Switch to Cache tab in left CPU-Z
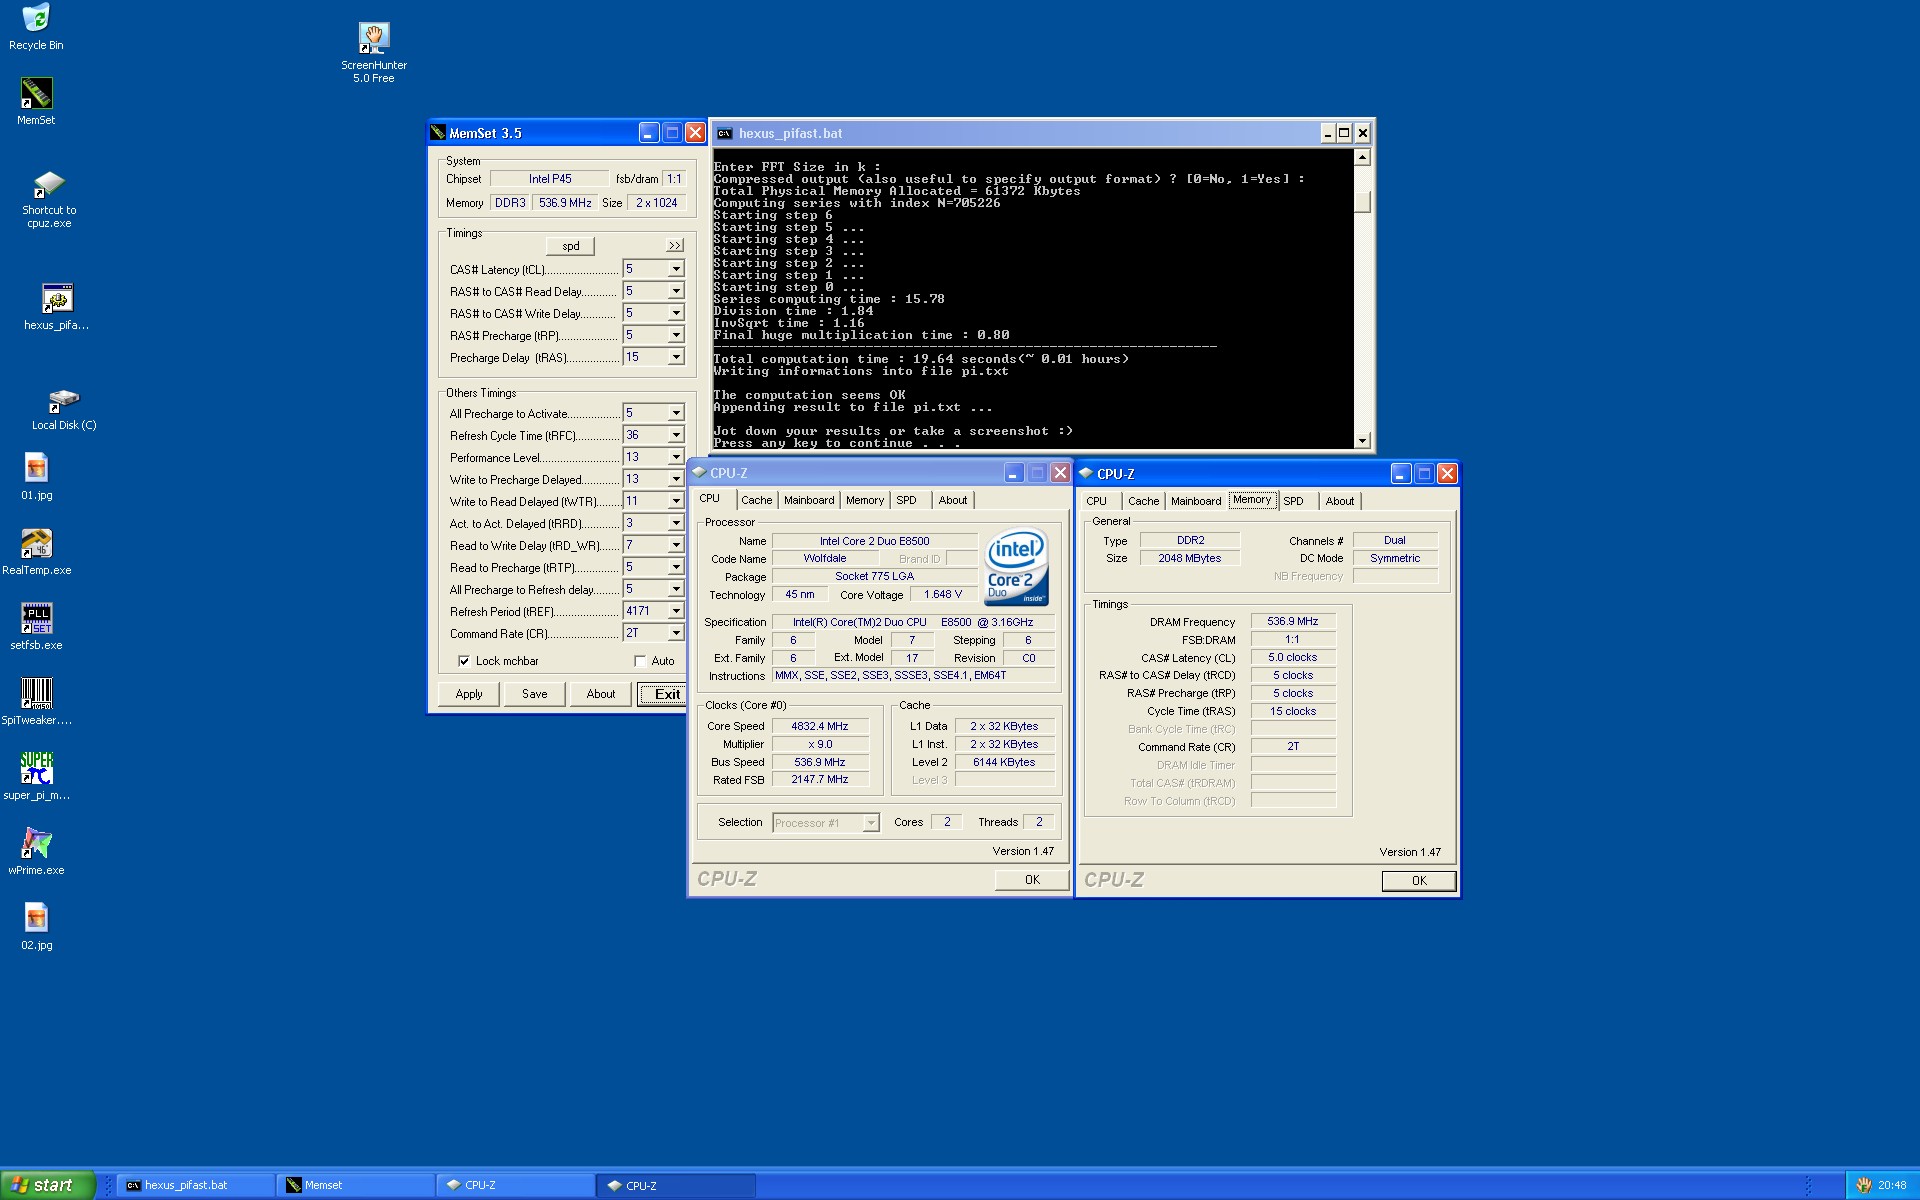The image size is (1920, 1200). pos(756,500)
